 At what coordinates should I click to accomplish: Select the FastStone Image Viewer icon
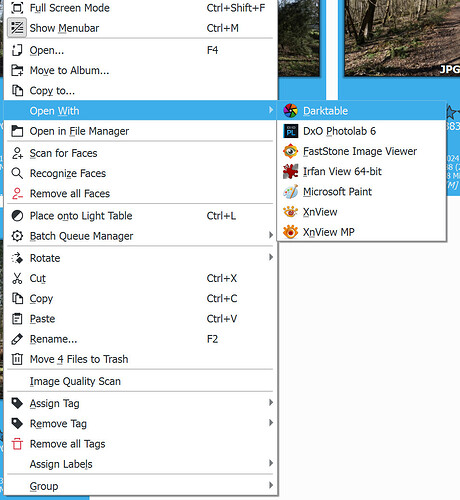(290, 151)
